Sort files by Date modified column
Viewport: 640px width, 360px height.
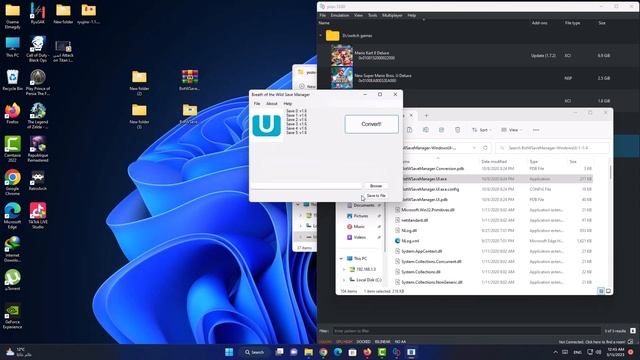494,162
